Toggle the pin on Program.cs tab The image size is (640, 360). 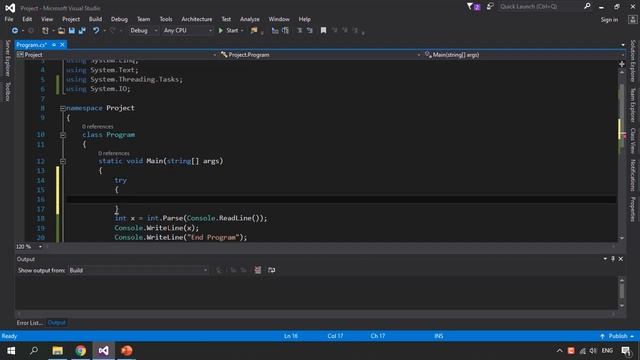54,45
